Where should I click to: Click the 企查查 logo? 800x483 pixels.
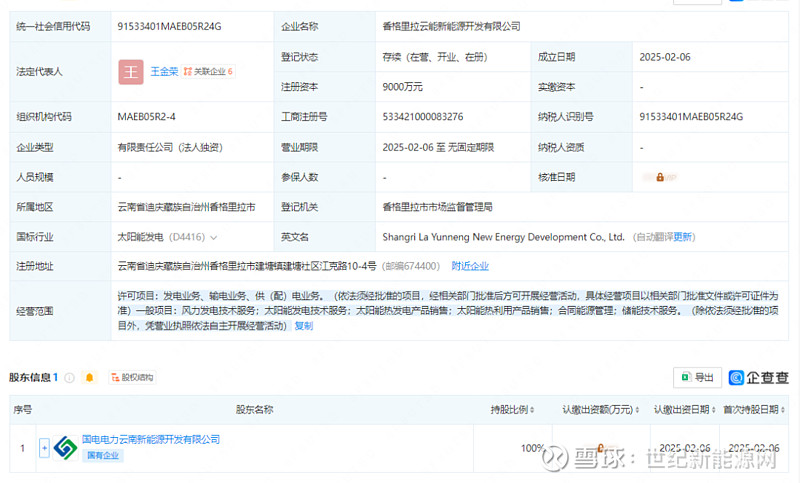pos(758,377)
